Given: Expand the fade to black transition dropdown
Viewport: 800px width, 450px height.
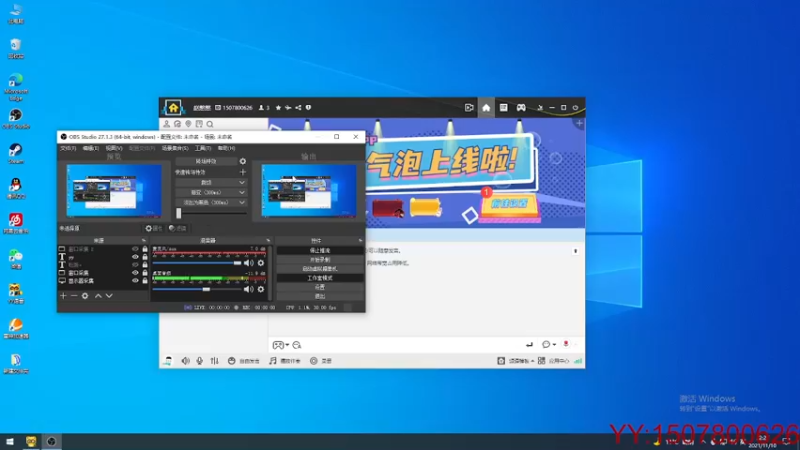Looking at the screenshot, I should tap(242, 203).
